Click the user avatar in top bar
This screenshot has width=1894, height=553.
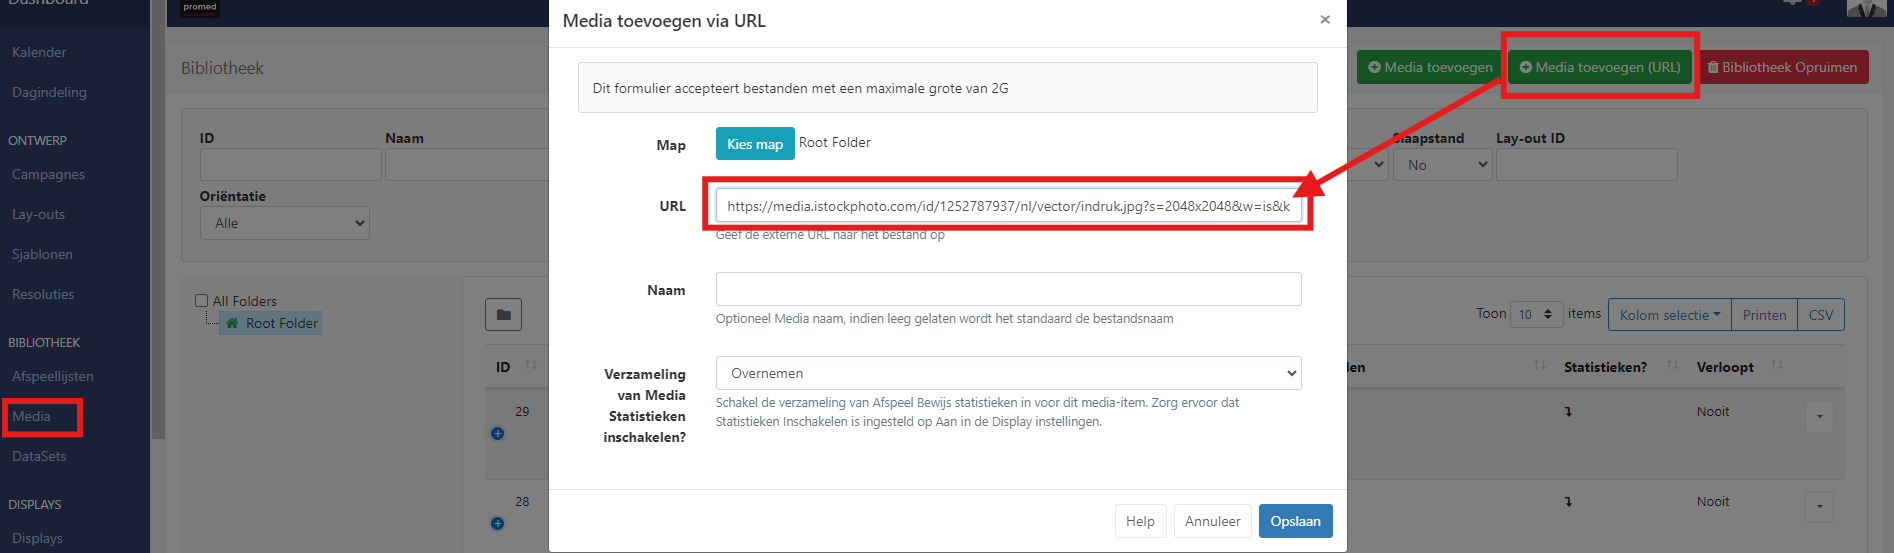(1866, 8)
